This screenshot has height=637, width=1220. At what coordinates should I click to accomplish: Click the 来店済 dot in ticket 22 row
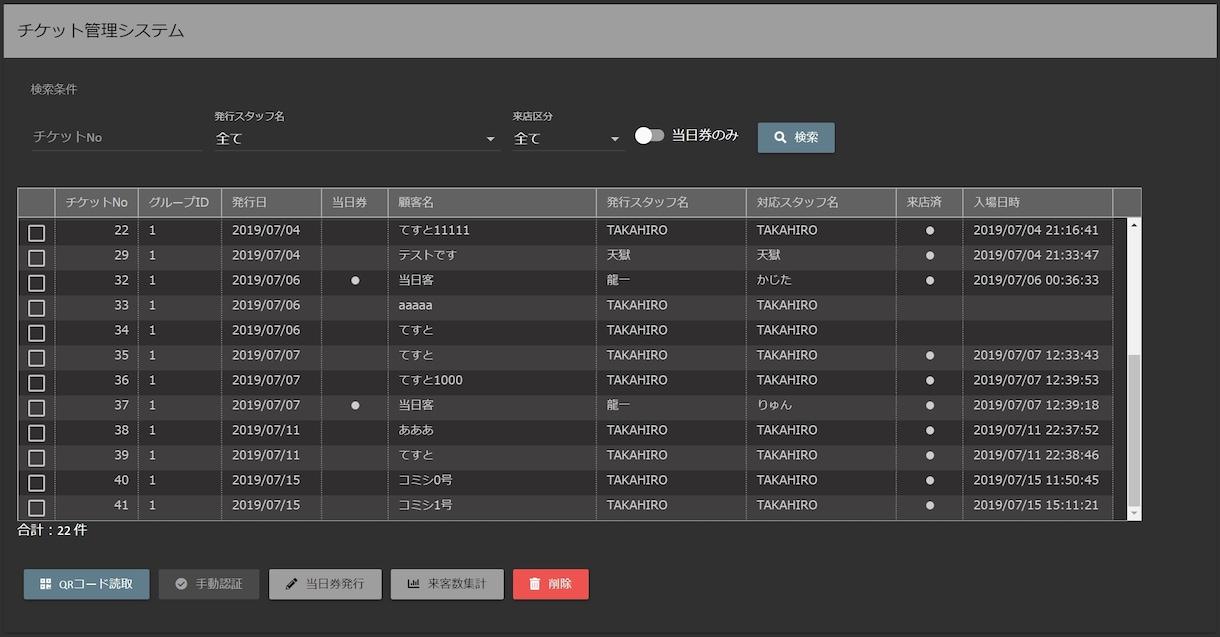tap(930, 231)
